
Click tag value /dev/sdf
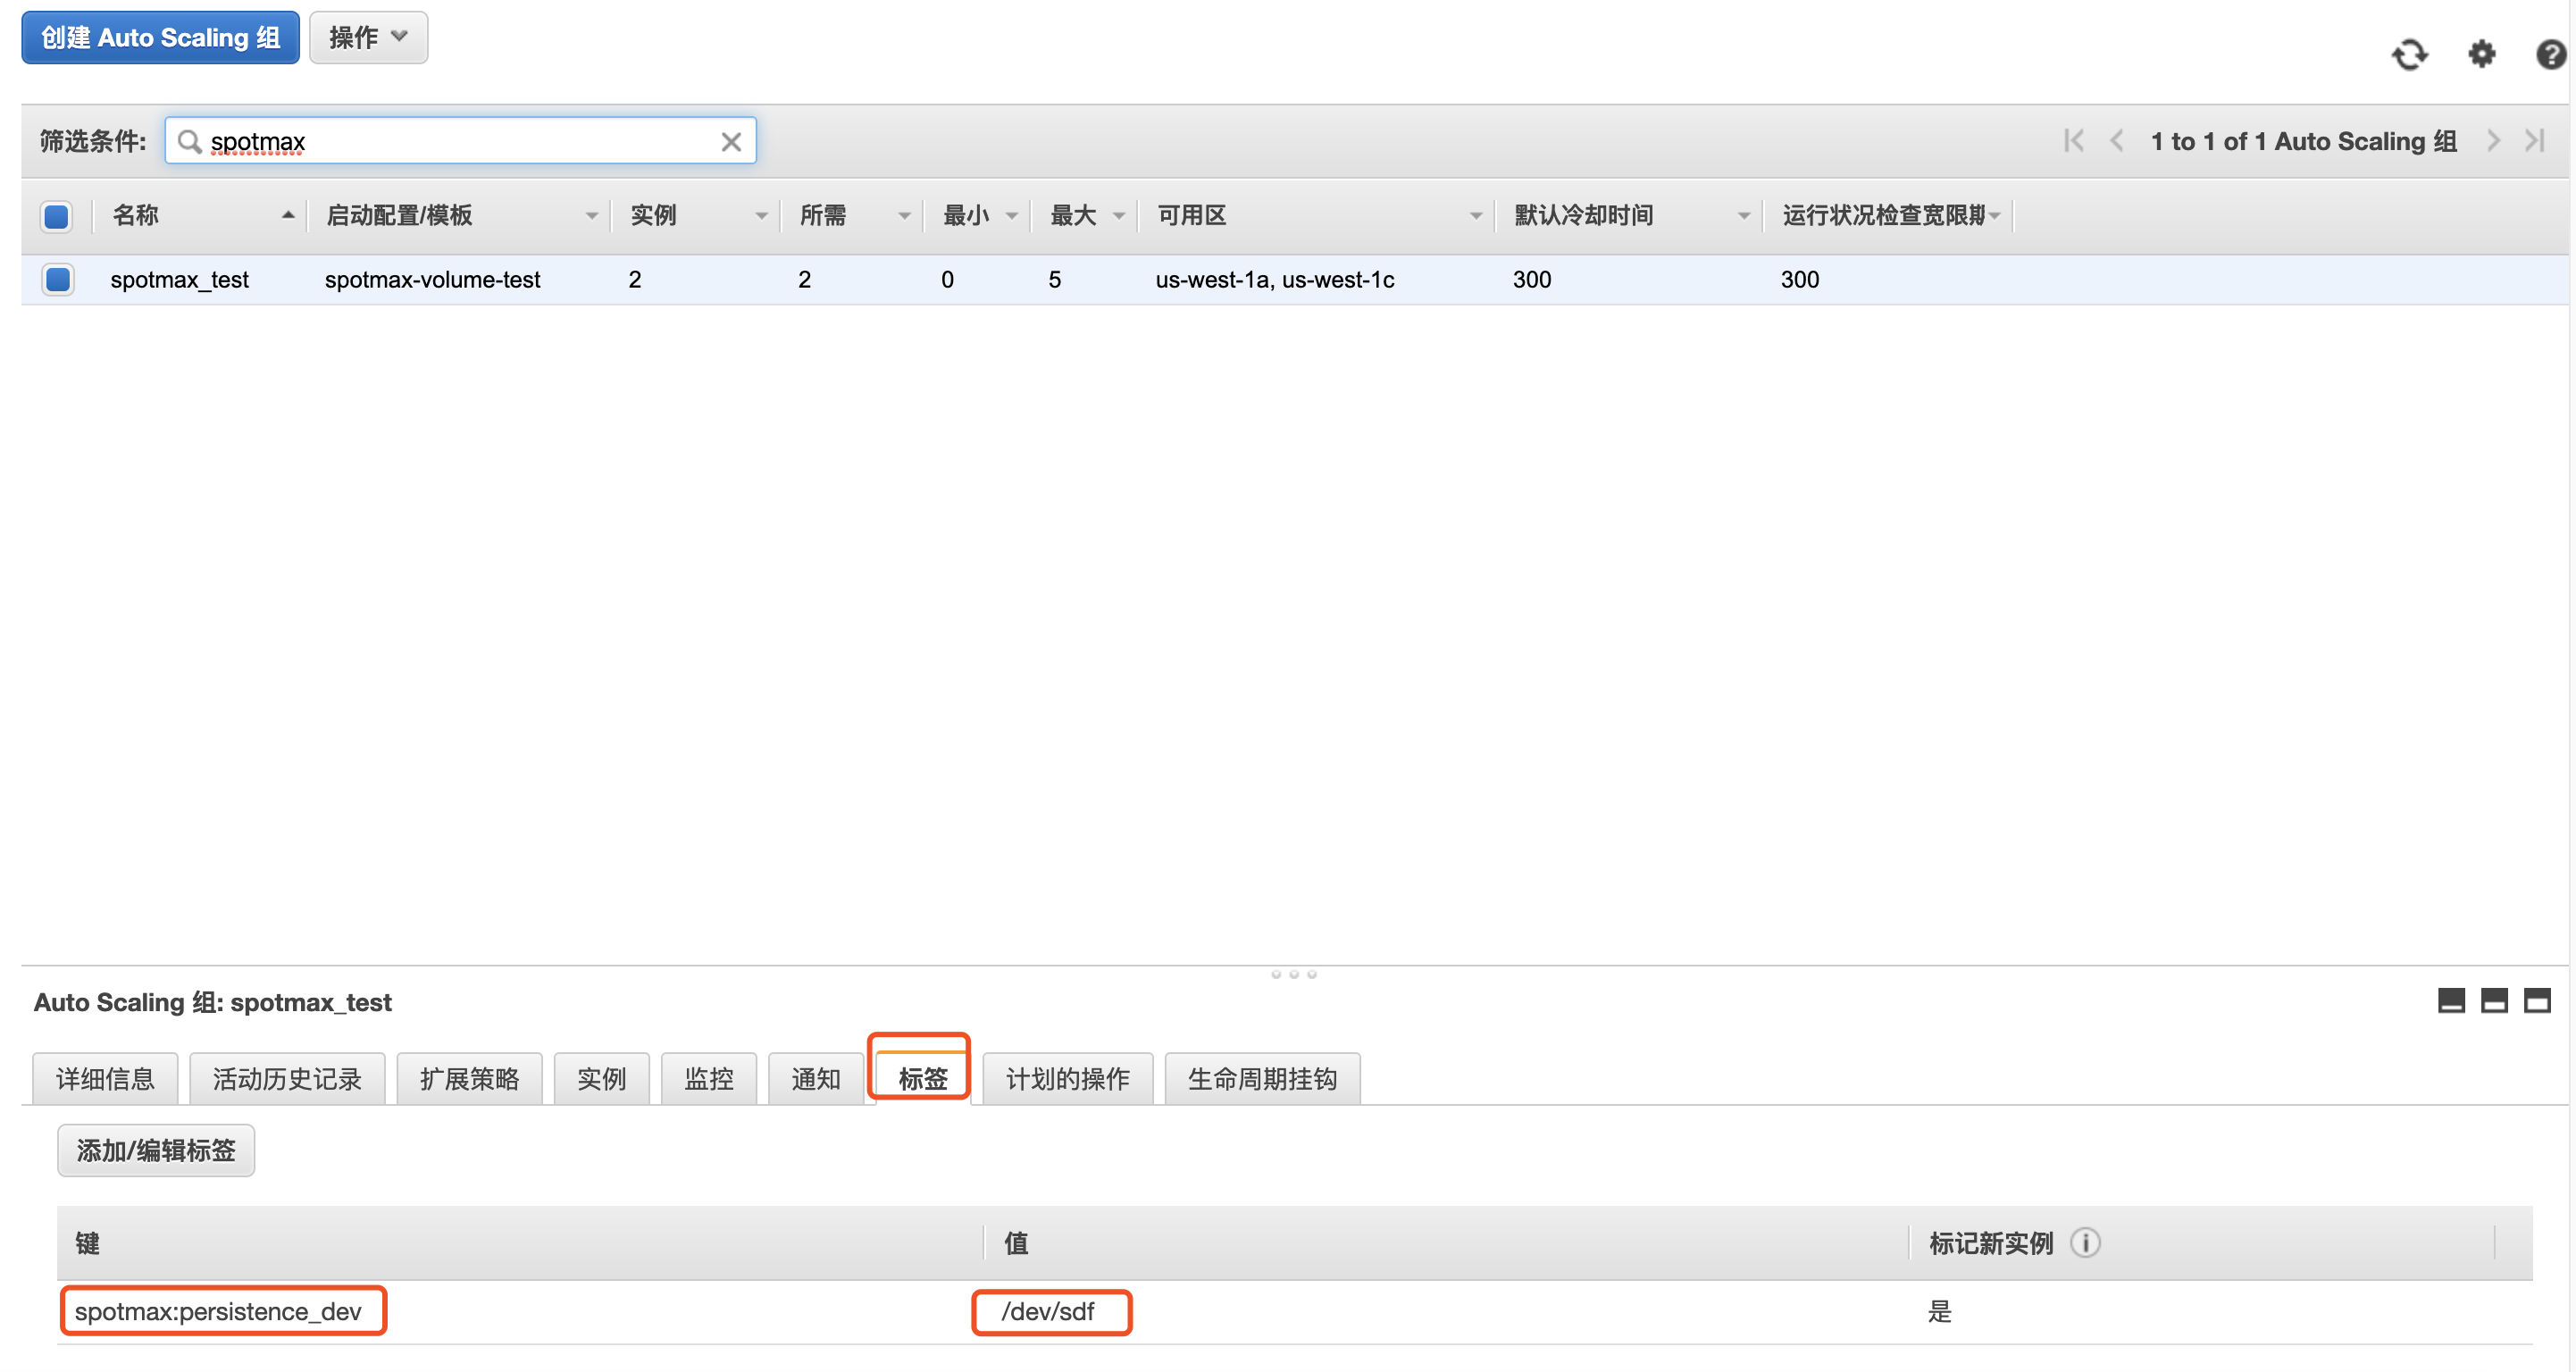click(1047, 1311)
